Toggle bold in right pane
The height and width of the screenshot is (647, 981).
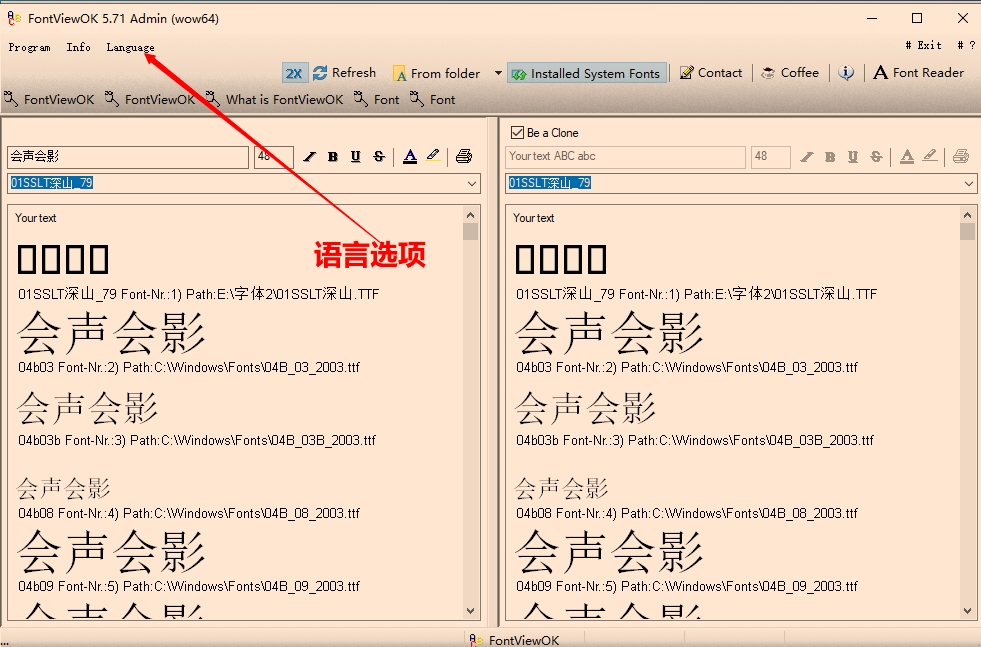(830, 156)
